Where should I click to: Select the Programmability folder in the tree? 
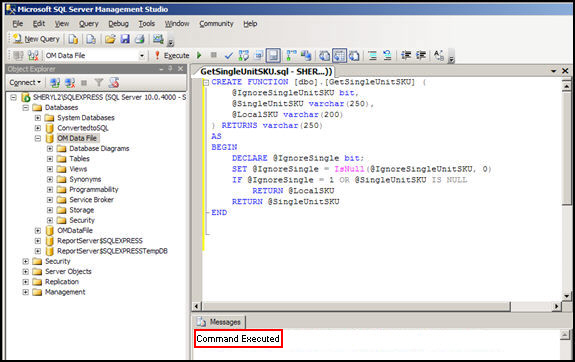(94, 190)
